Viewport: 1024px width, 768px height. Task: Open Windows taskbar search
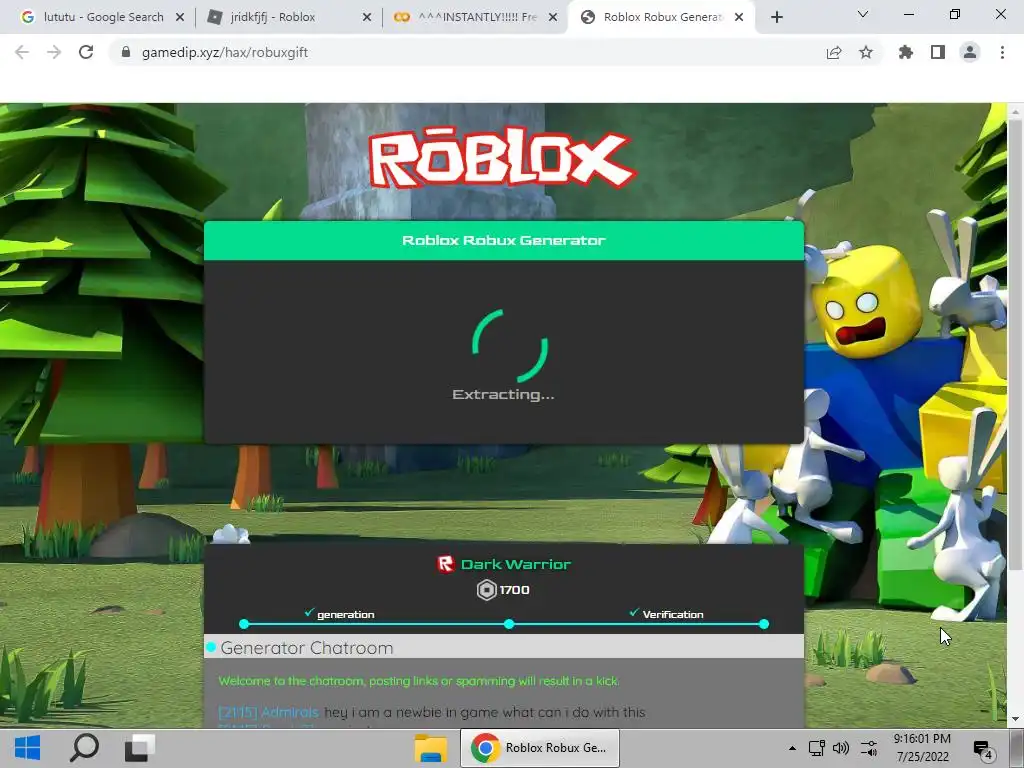click(84, 748)
